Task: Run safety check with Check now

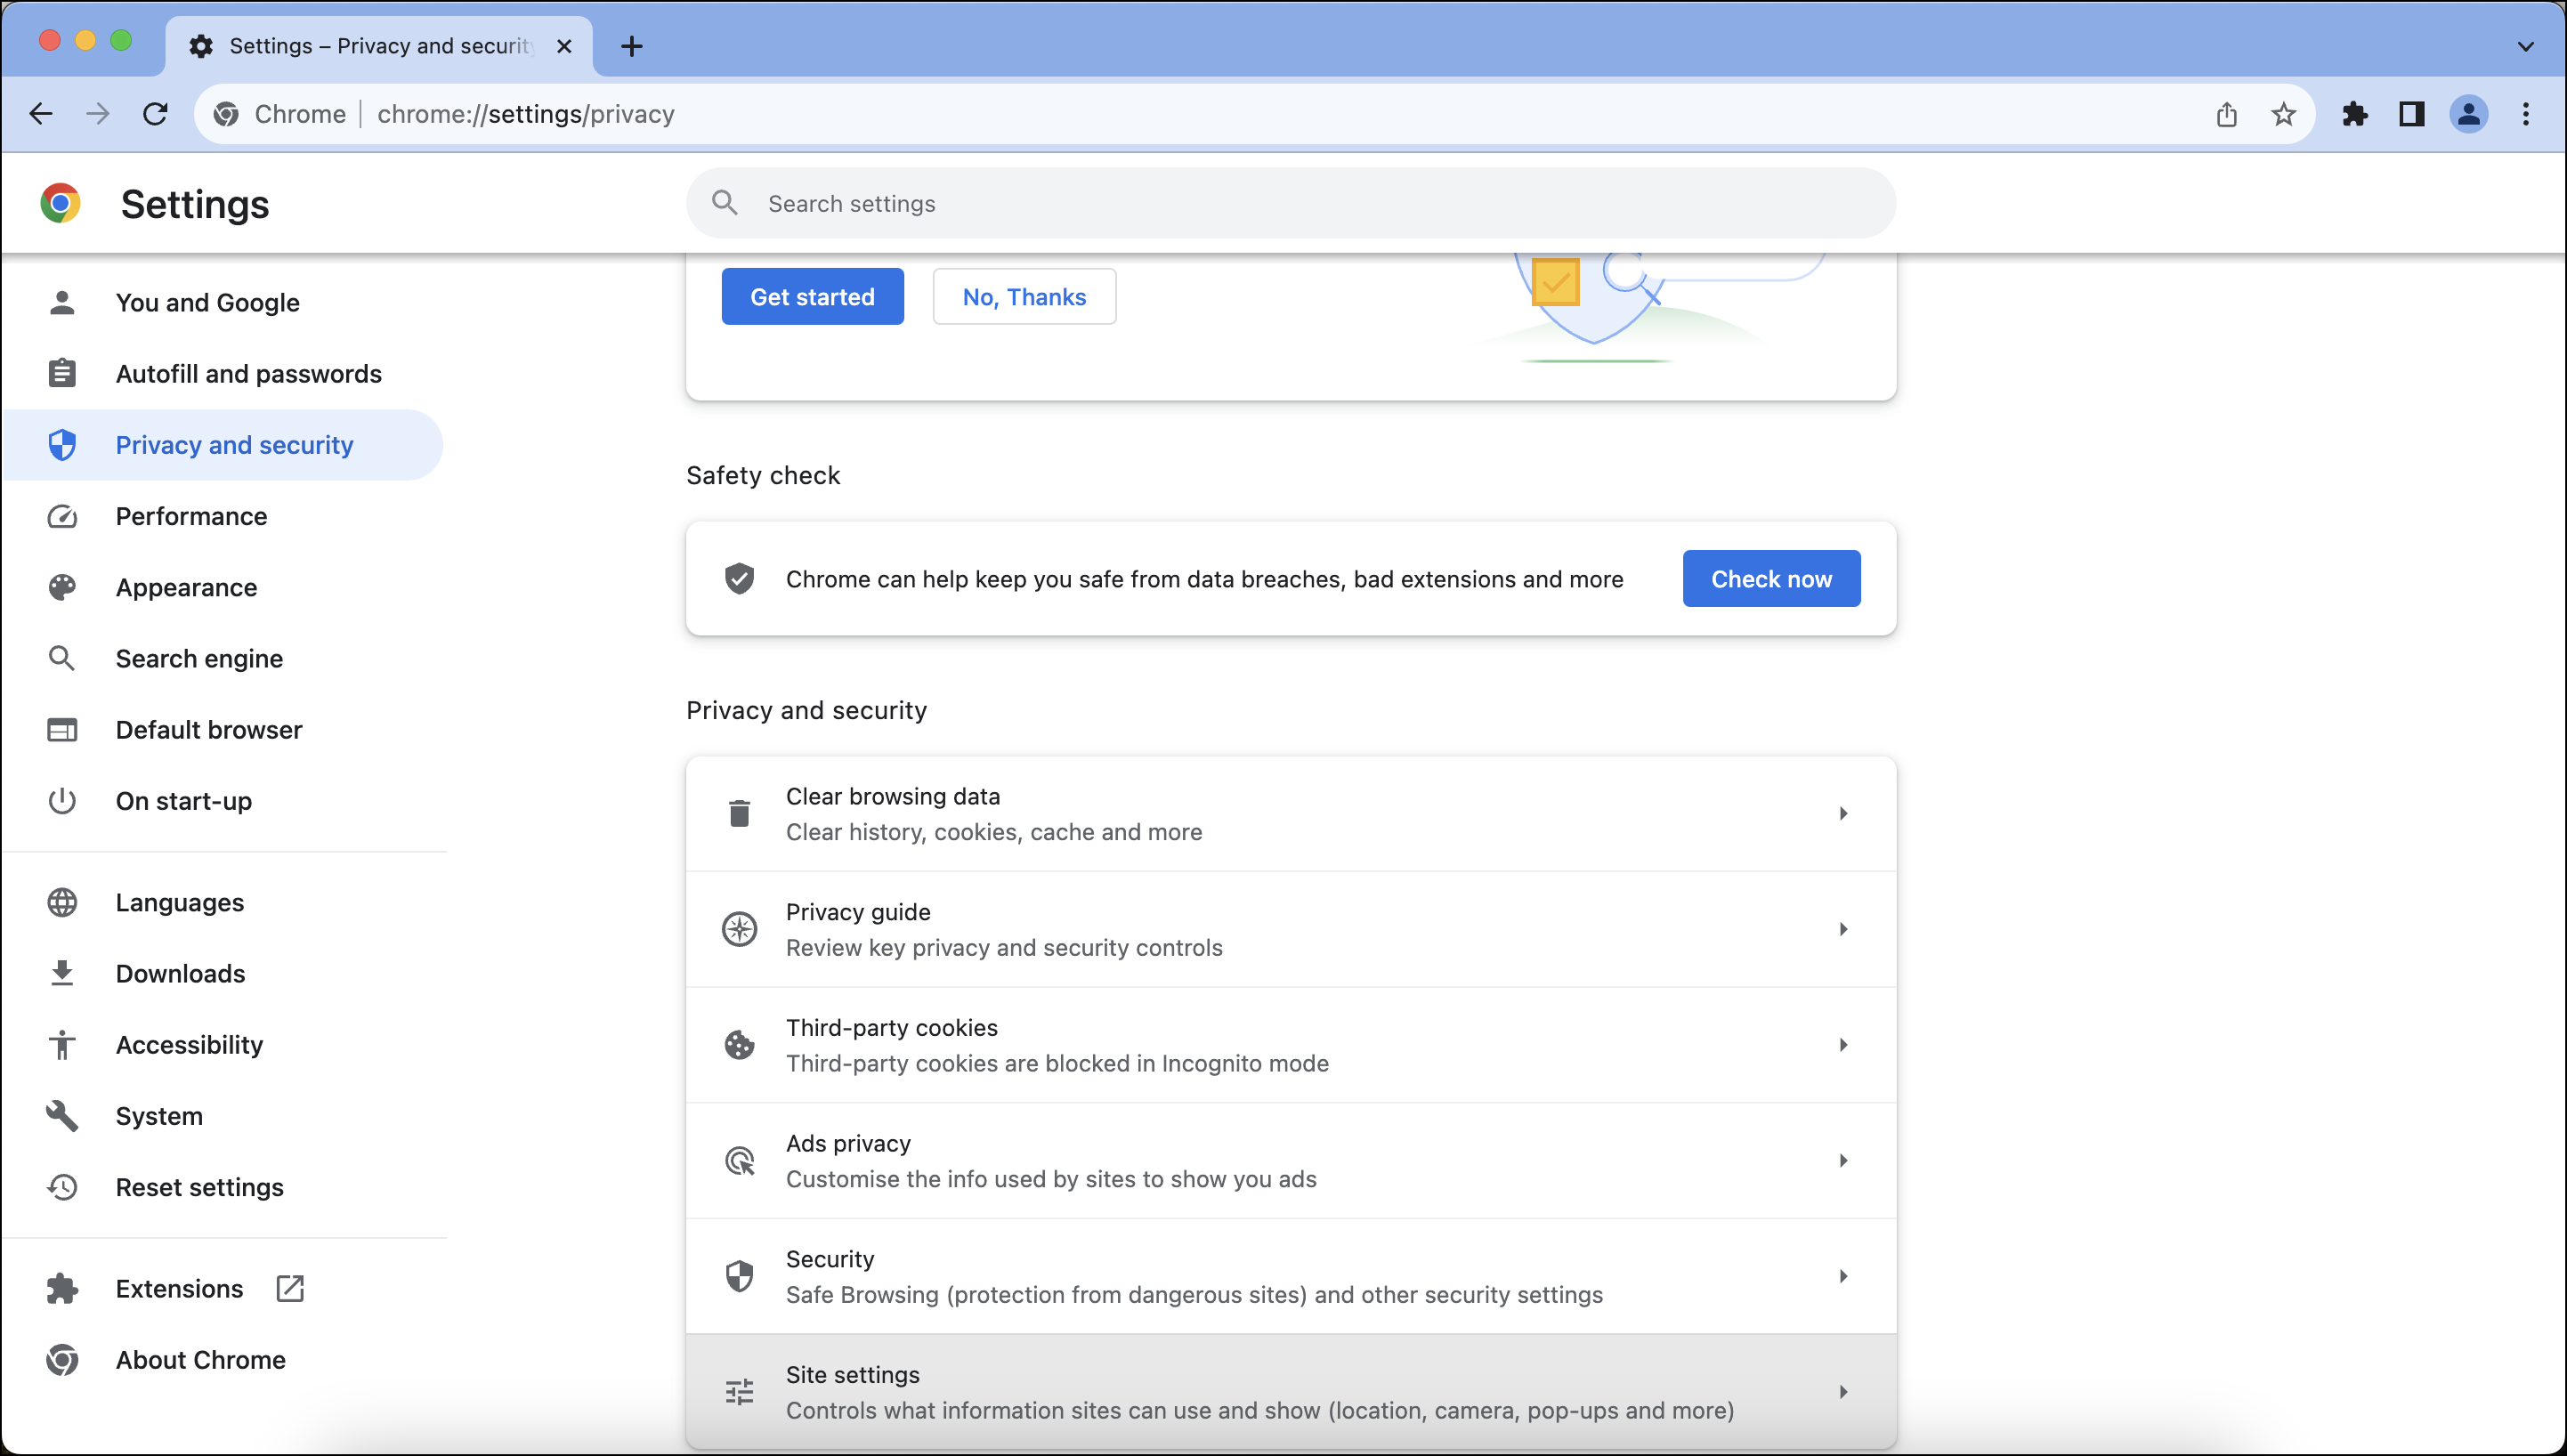Action: click(1771, 578)
